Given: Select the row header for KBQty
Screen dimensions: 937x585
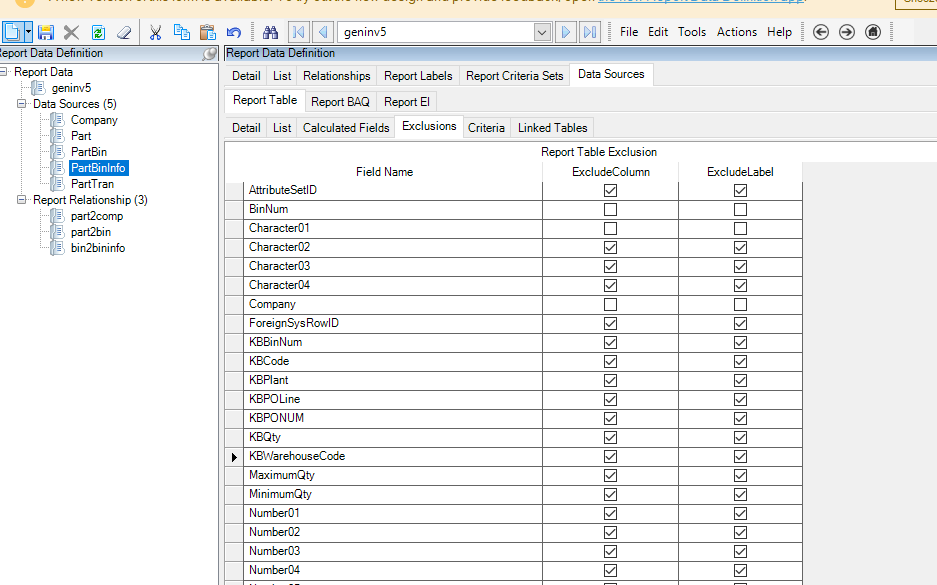Looking at the screenshot, I should point(234,437).
